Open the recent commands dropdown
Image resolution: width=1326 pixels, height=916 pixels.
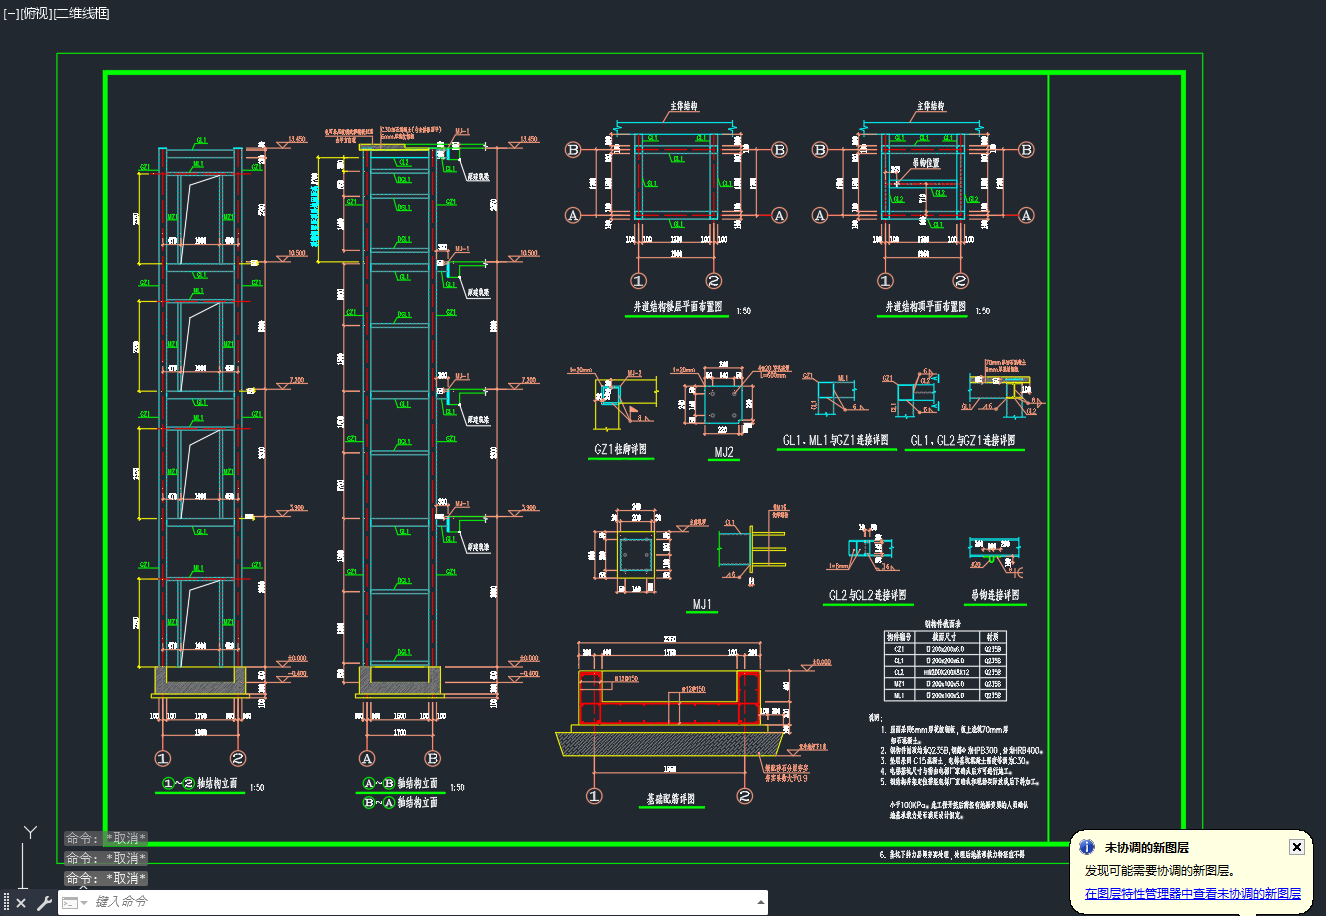coord(75,902)
